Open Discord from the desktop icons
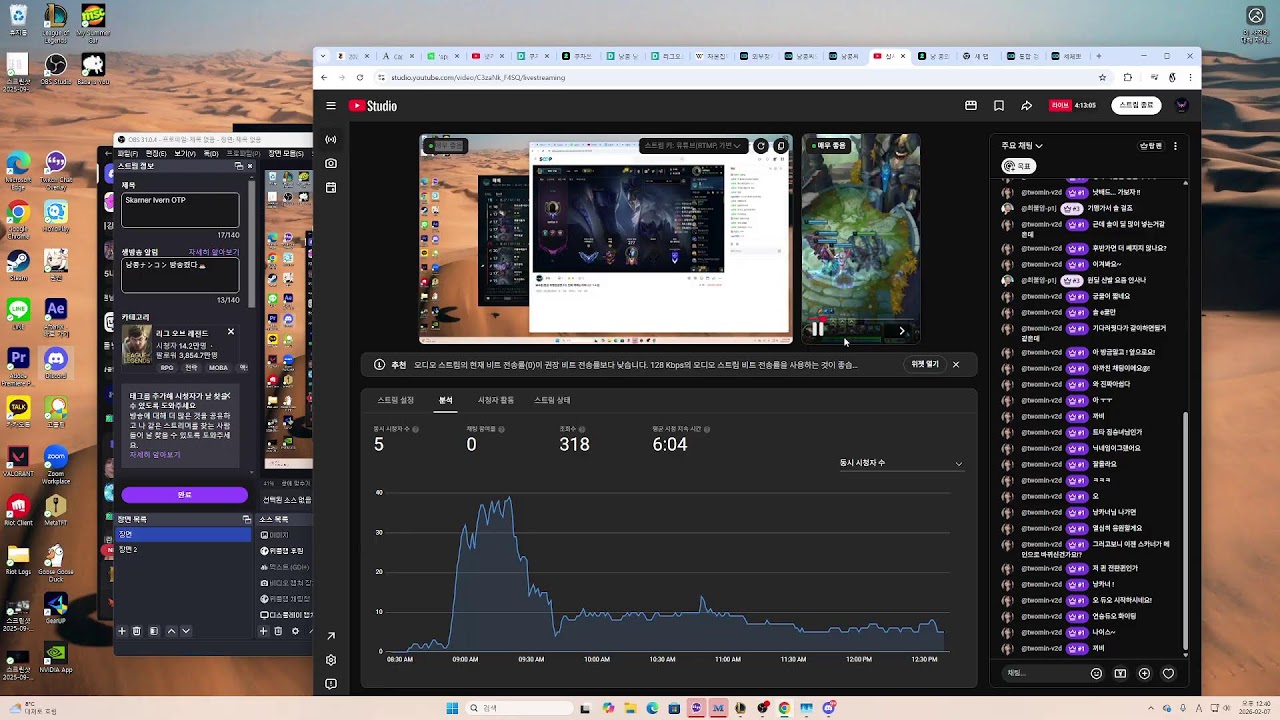Viewport: 1280px width, 720px height. [56, 363]
